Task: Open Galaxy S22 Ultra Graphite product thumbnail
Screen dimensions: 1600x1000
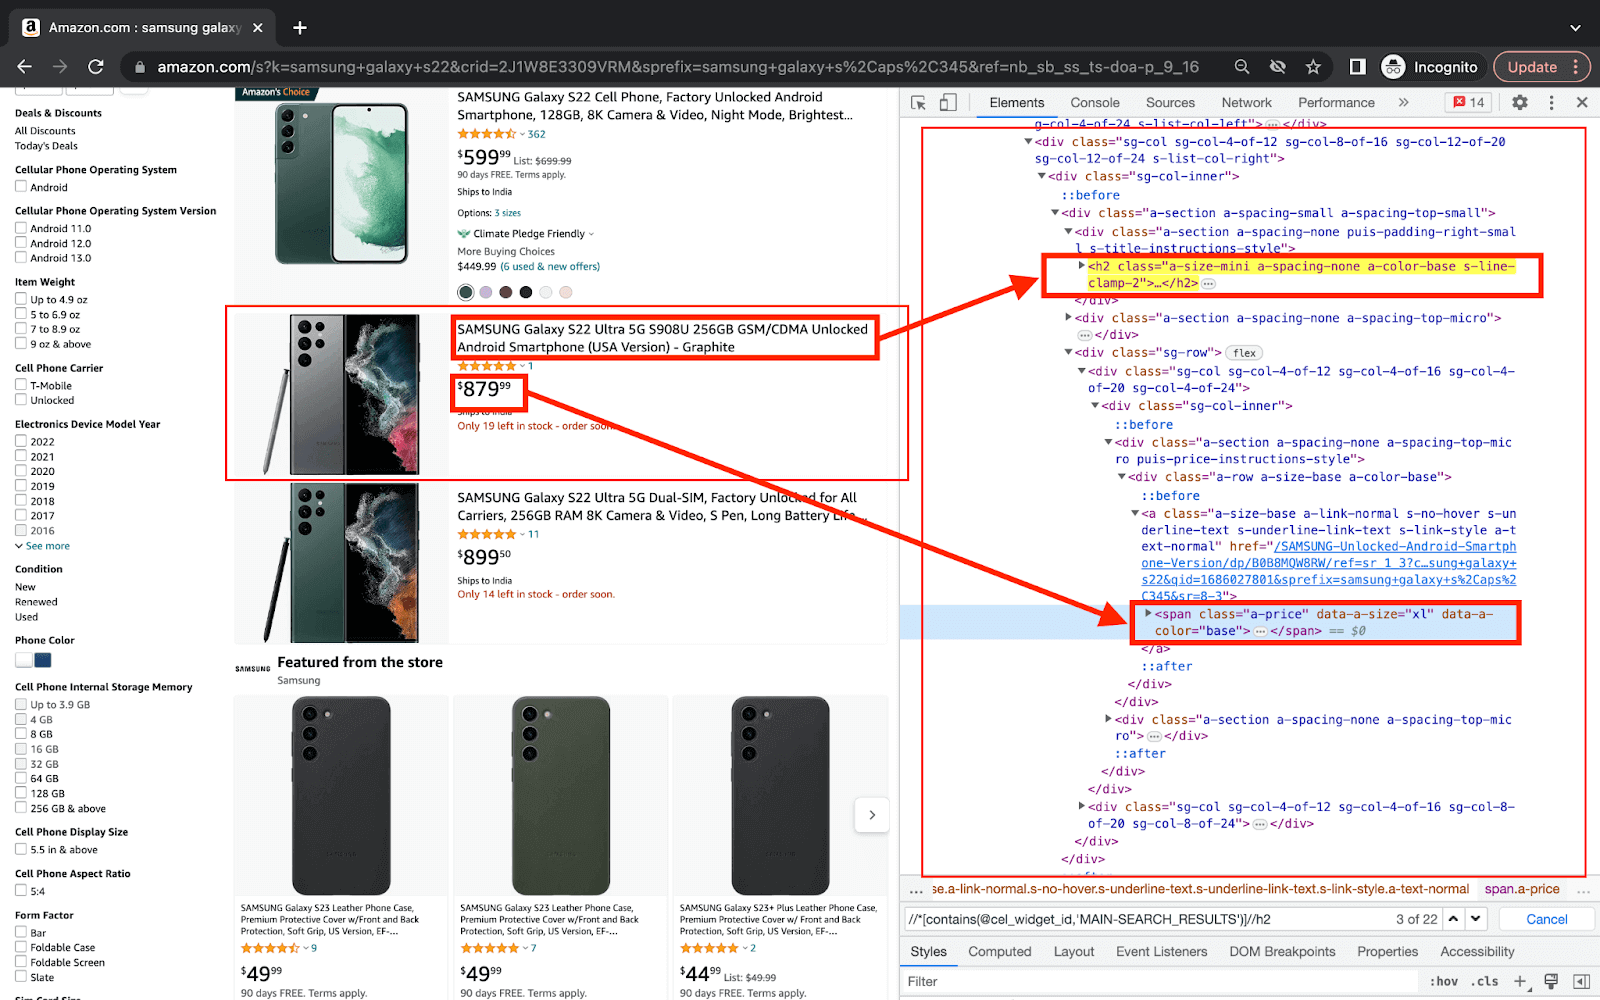Action: (x=342, y=394)
